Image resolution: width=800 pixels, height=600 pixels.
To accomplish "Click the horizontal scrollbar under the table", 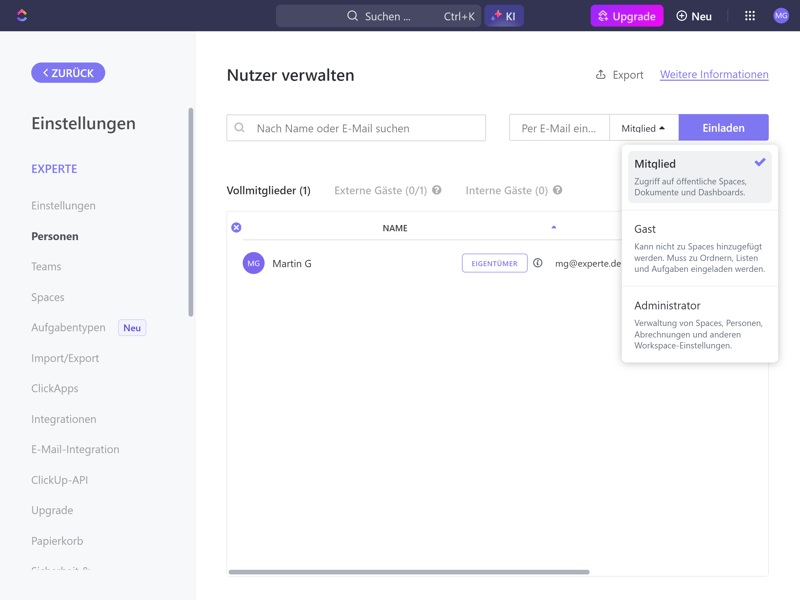I will 409,572.
